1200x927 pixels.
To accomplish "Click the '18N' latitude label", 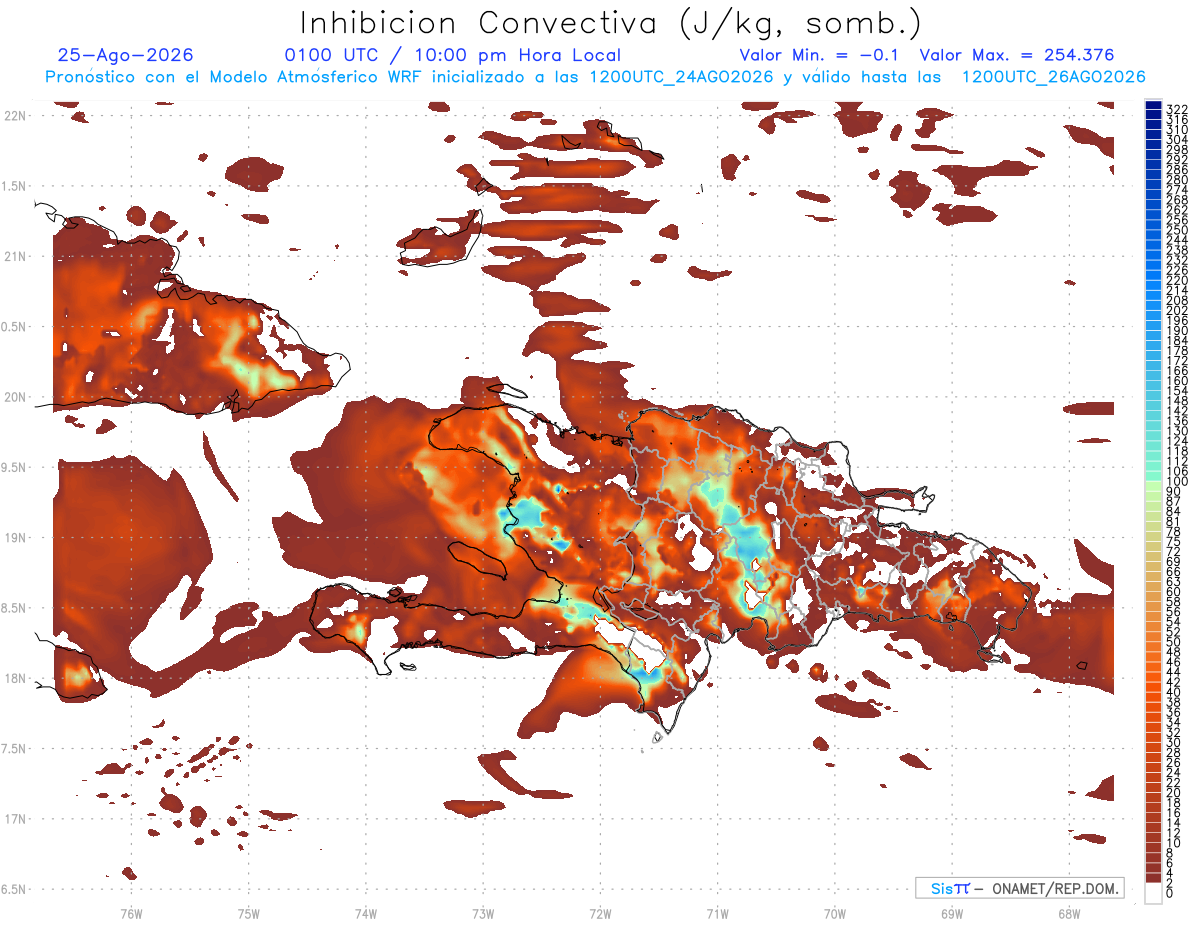I will pos(15,679).
